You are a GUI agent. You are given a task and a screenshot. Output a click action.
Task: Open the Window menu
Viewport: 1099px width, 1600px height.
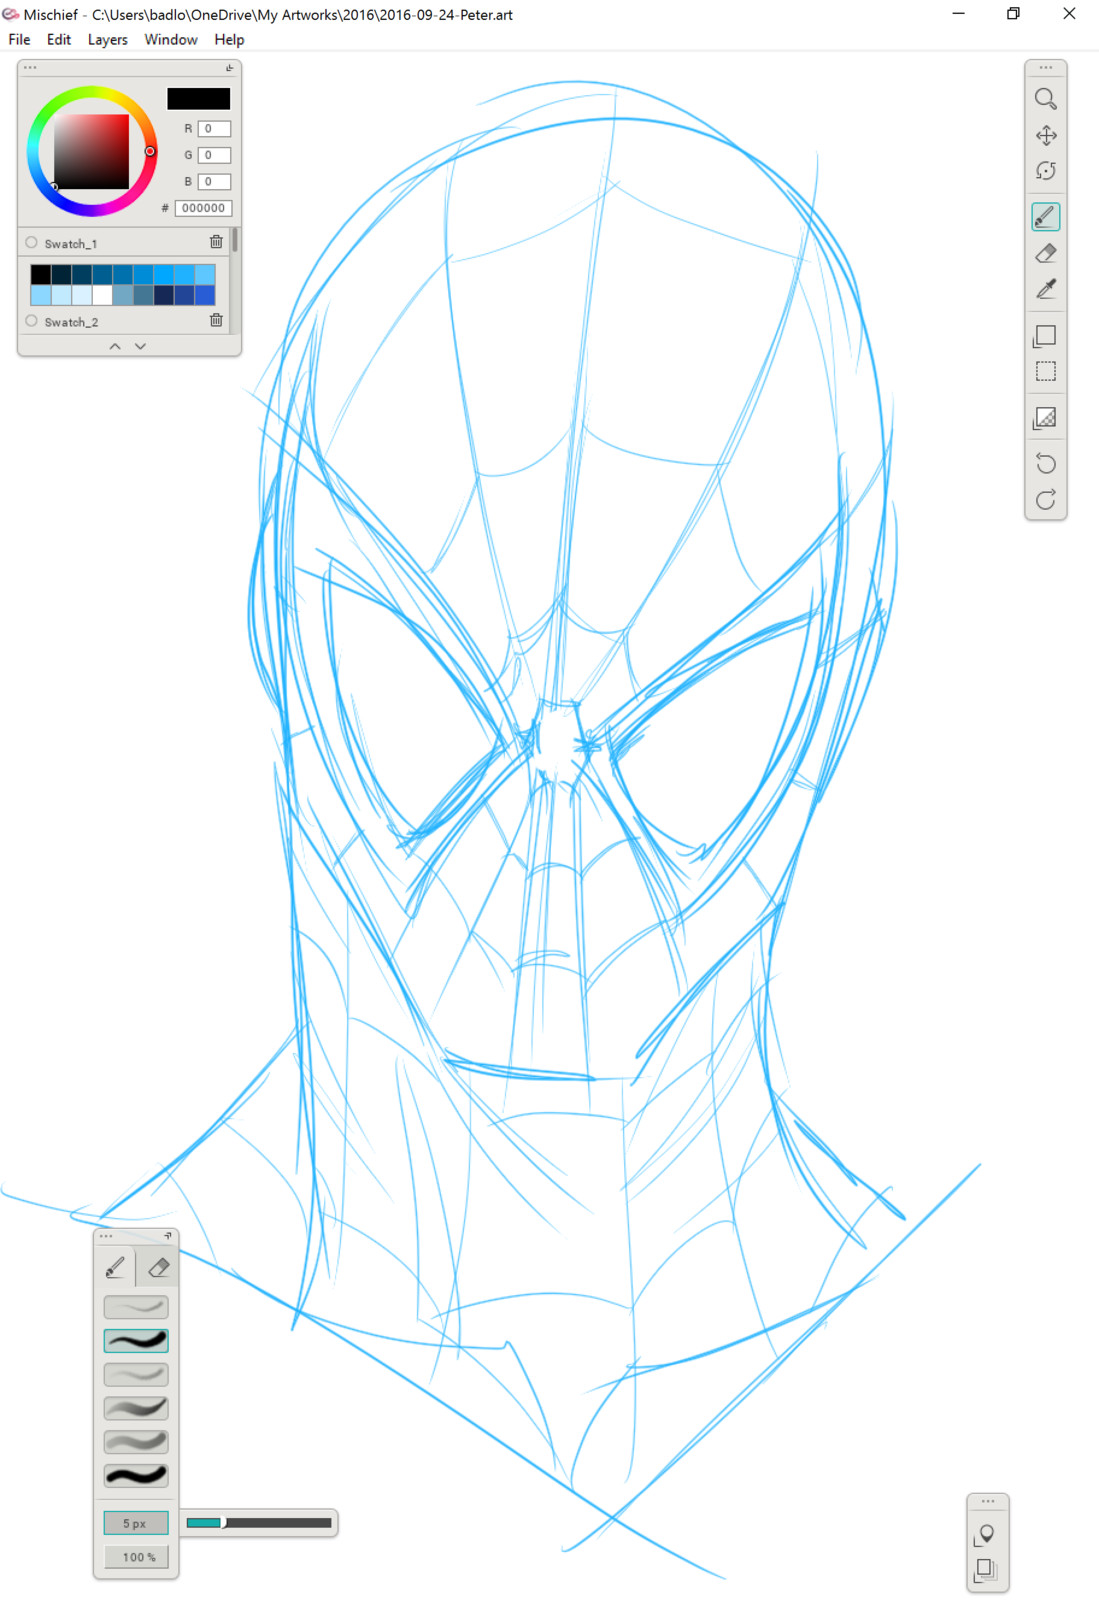click(171, 40)
